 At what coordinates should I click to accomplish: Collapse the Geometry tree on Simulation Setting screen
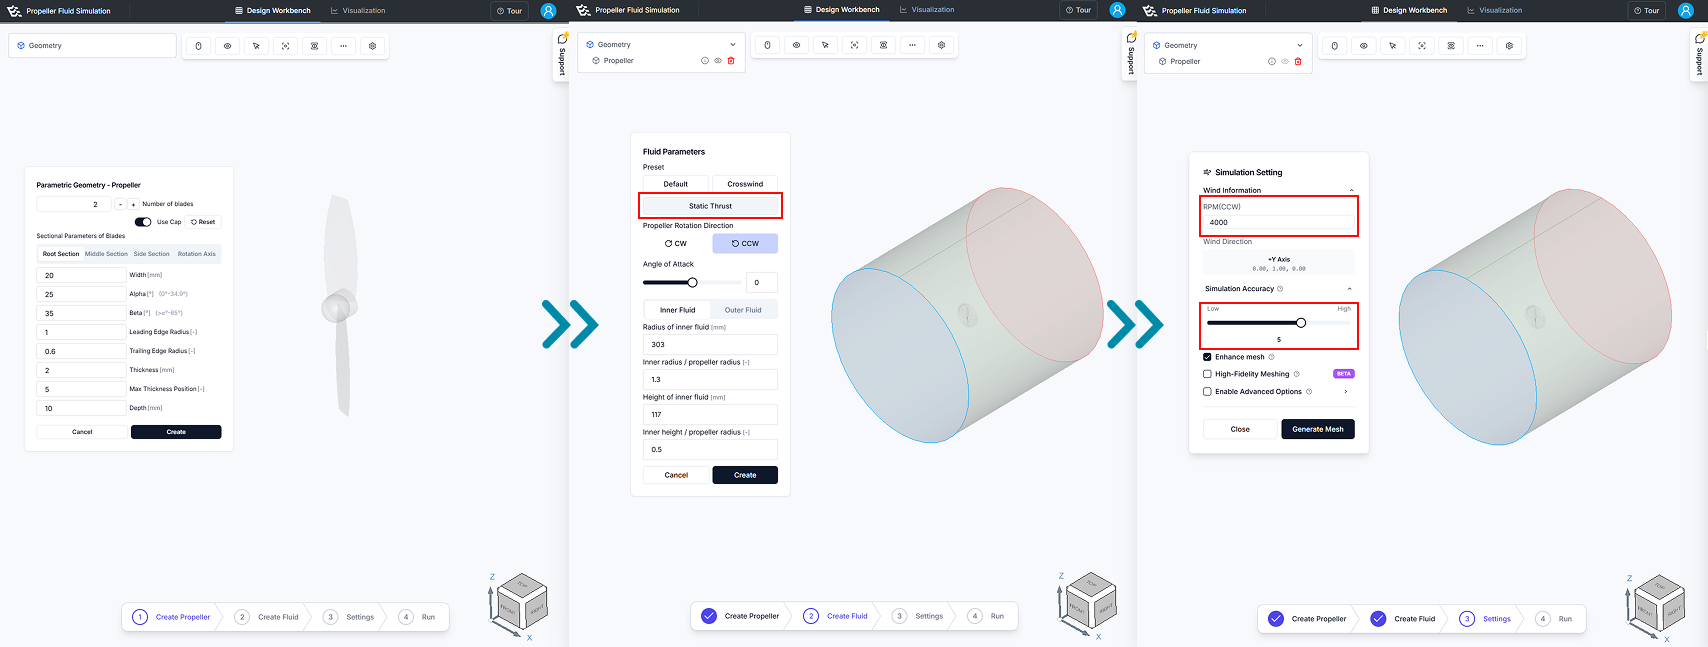[x=1300, y=46]
